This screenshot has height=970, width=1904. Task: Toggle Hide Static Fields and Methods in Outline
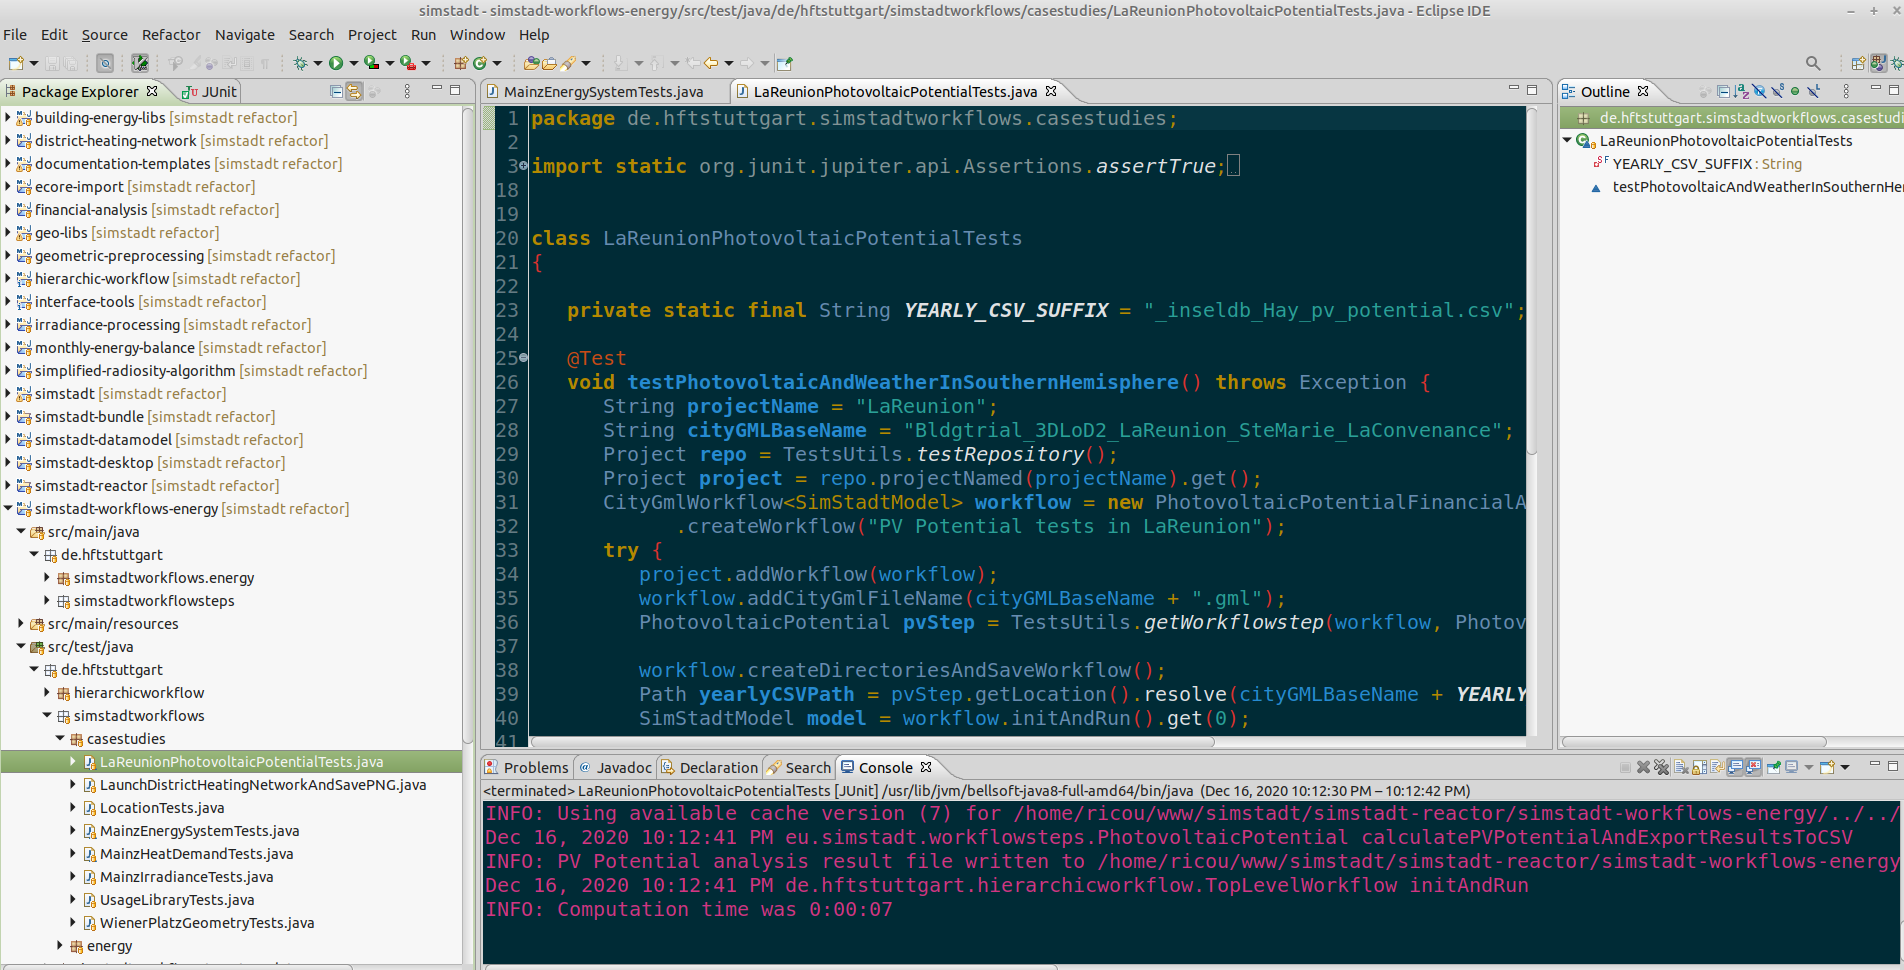pyautogui.click(x=1778, y=91)
